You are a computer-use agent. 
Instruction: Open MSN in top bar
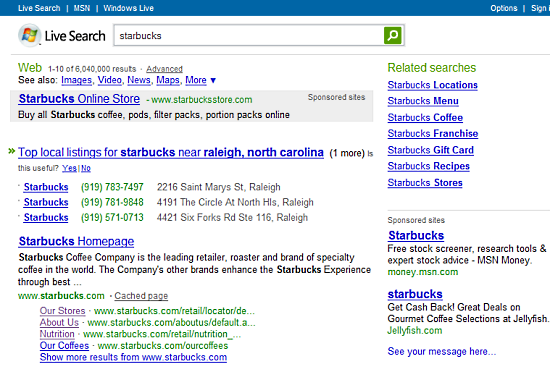[x=82, y=8]
